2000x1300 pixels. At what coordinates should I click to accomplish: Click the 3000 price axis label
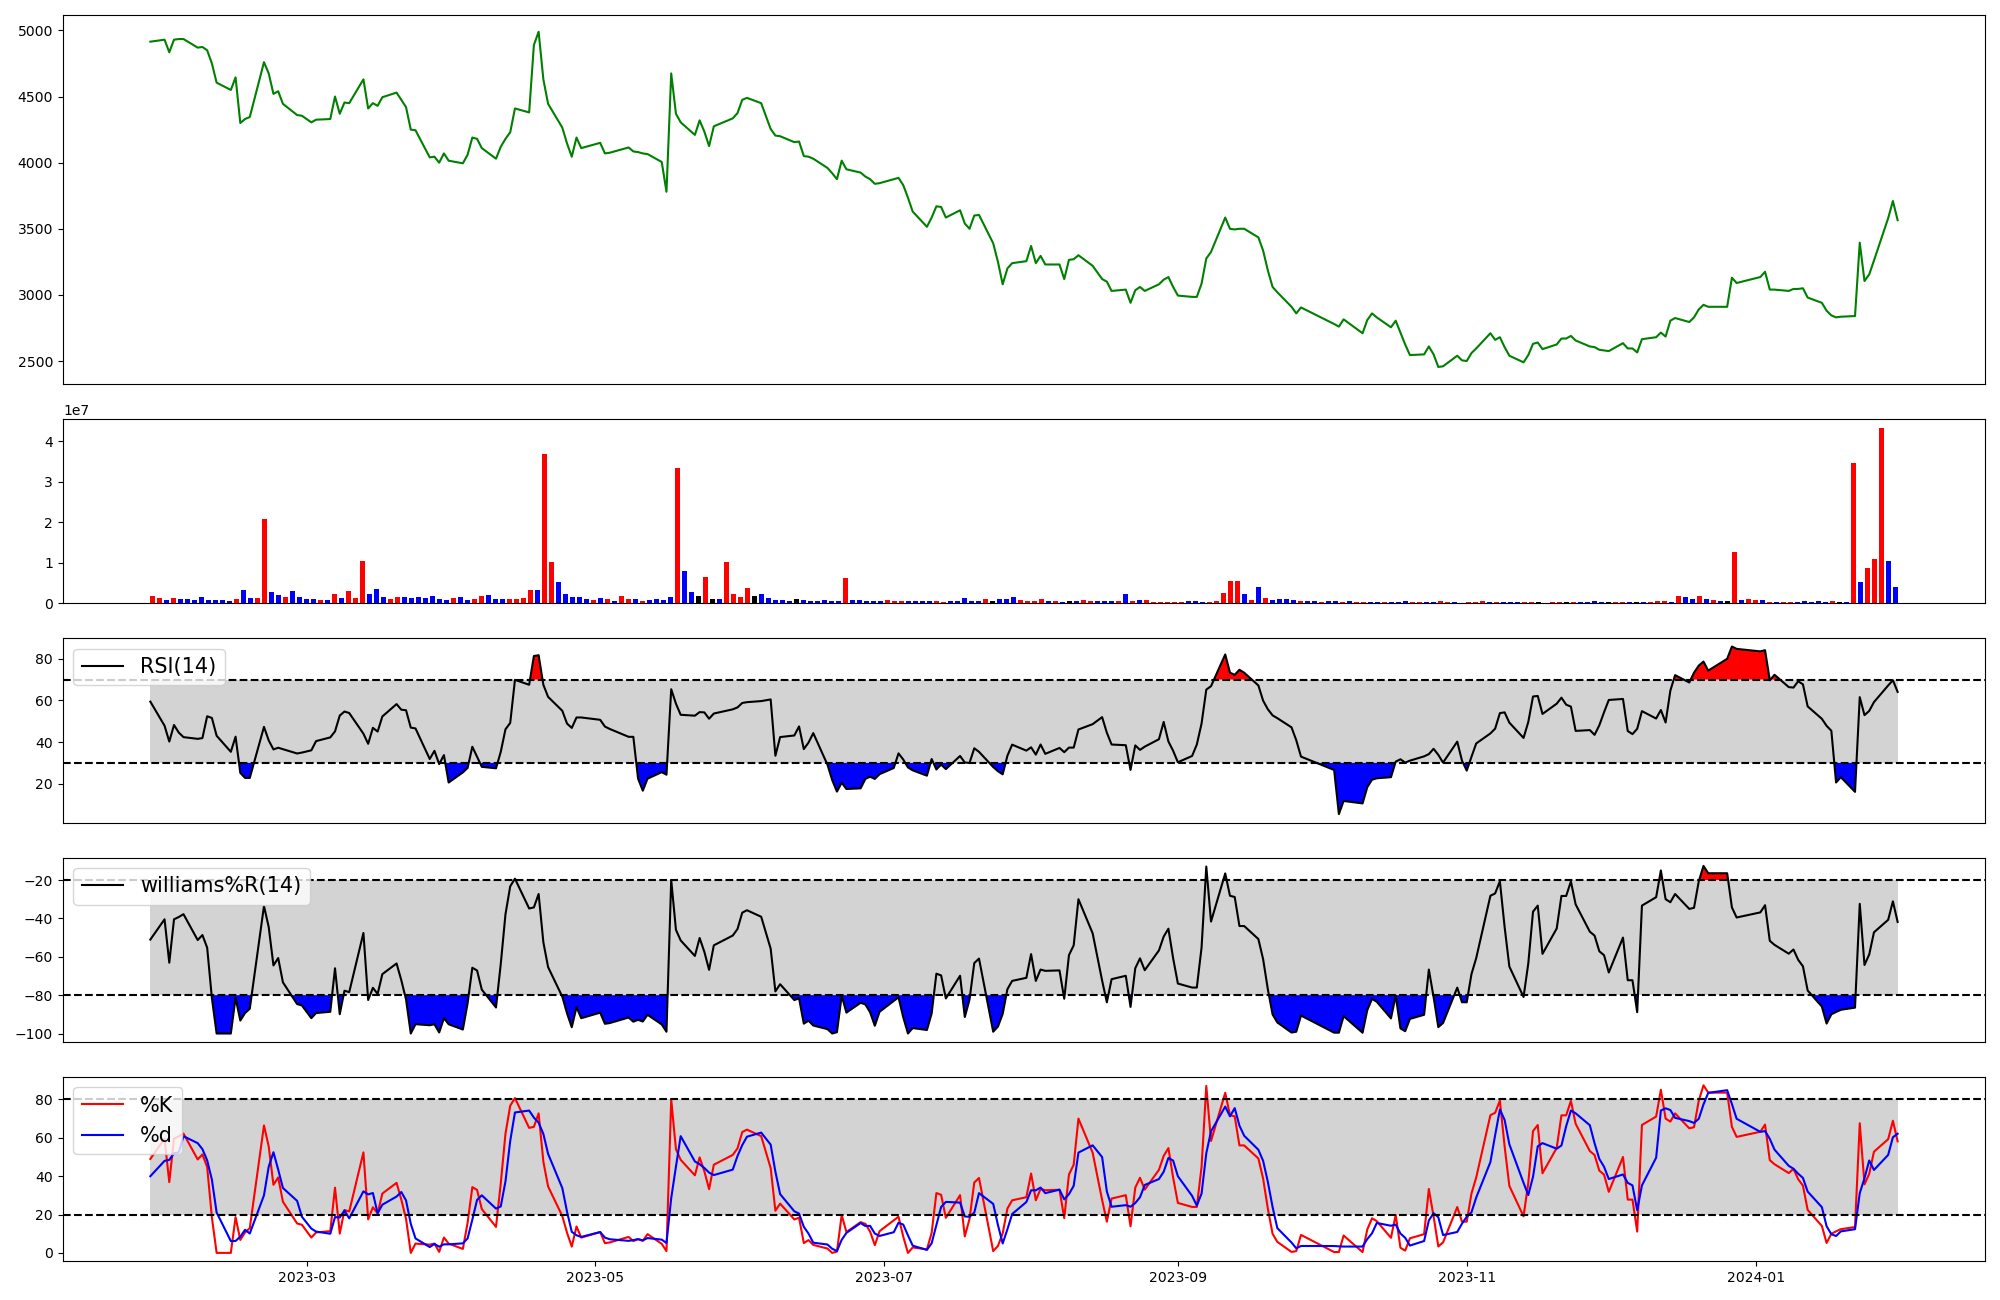[35, 295]
